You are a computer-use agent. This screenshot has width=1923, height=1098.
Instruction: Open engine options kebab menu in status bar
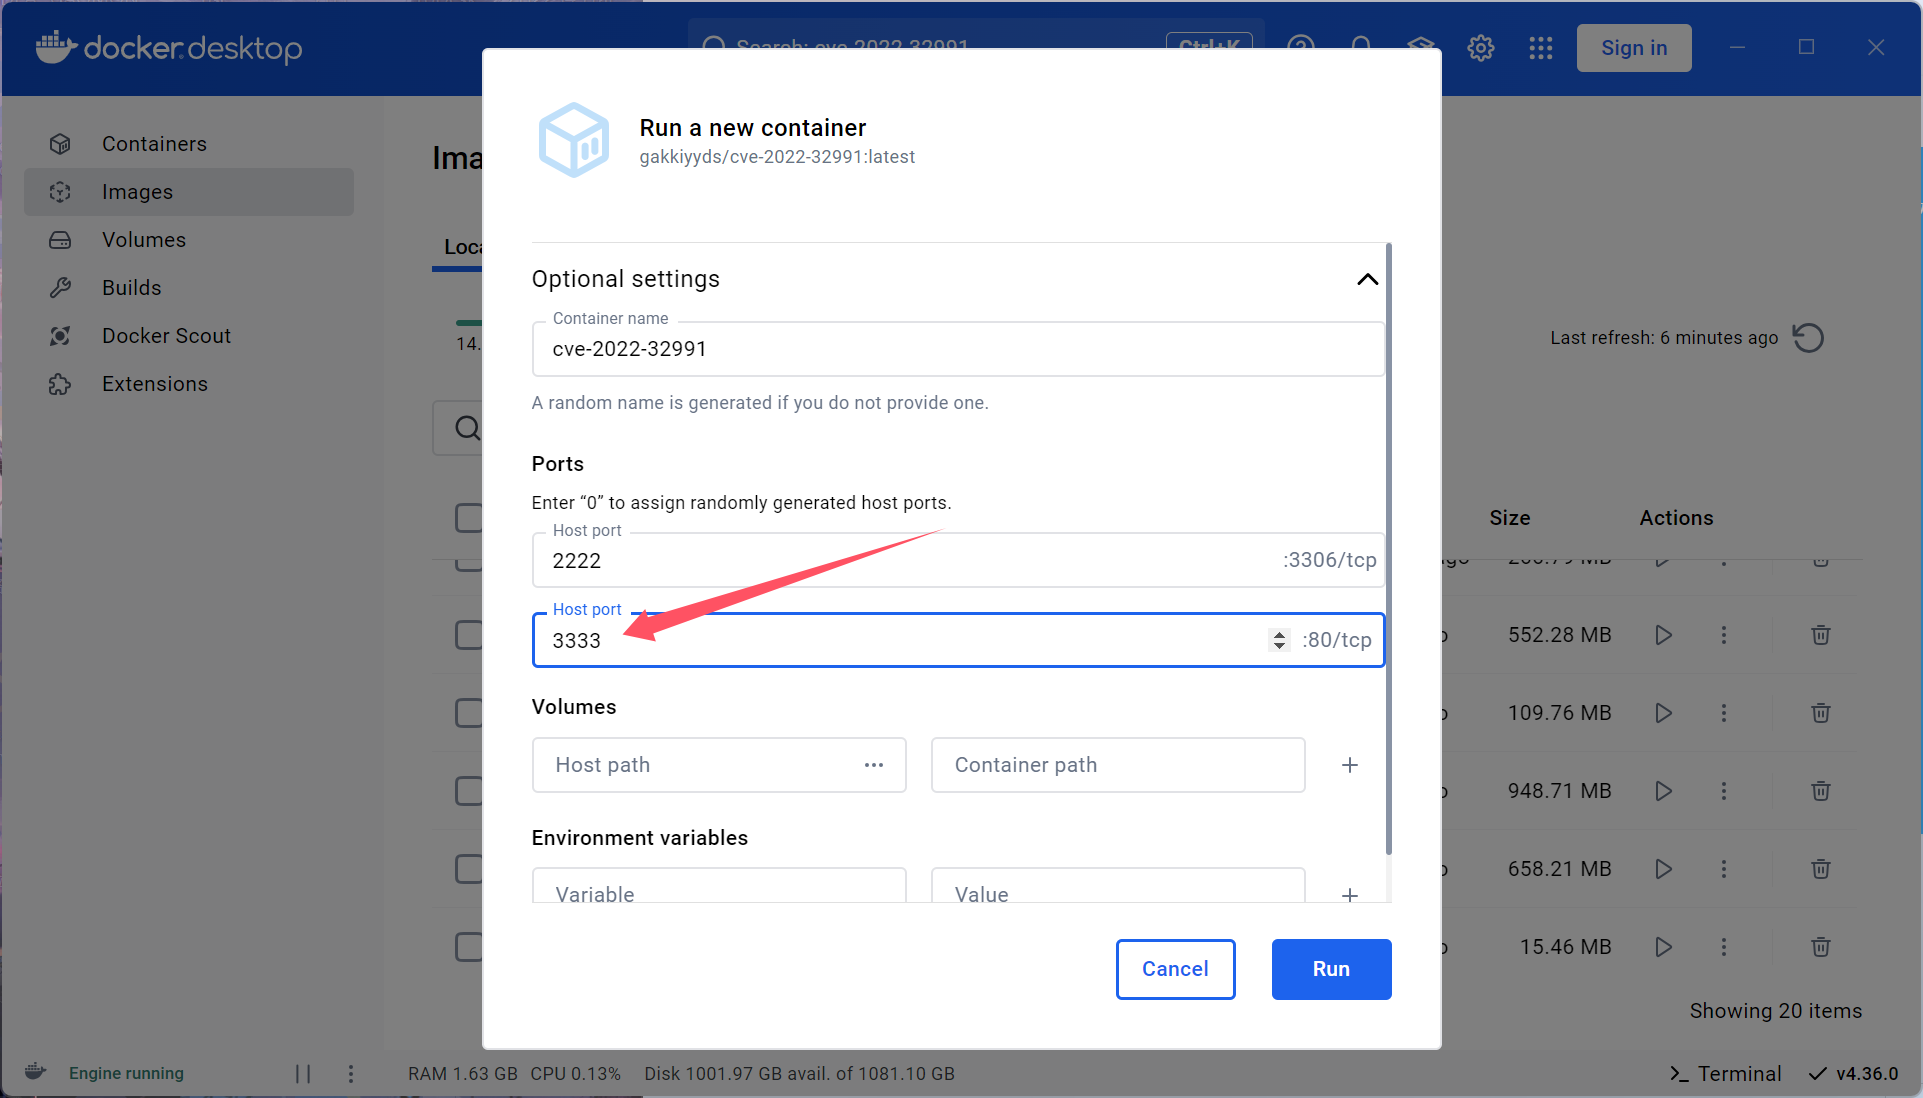[x=350, y=1073]
